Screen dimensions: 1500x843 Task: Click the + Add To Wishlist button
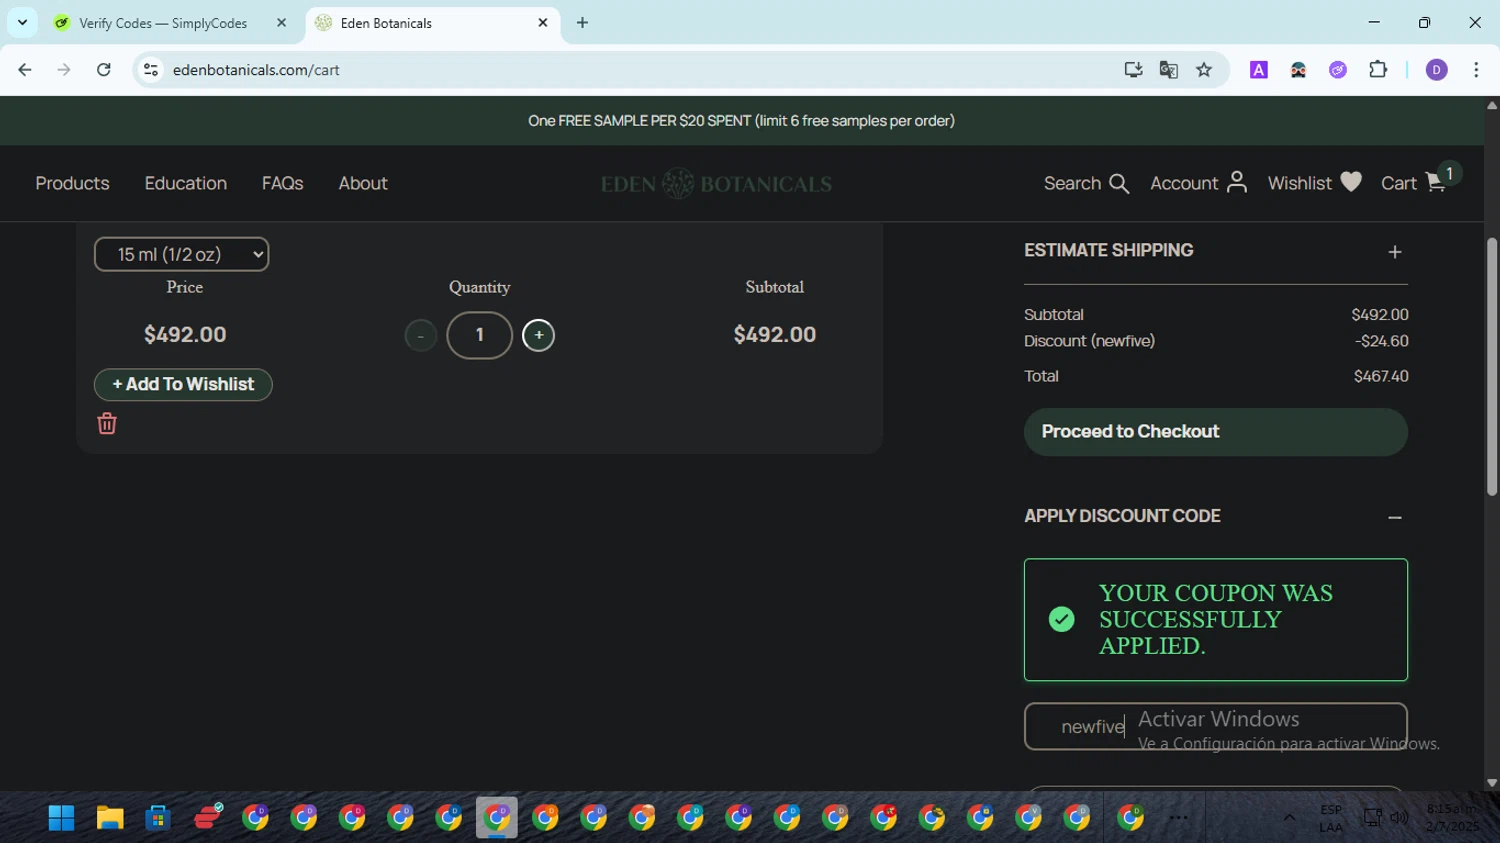[183, 385]
